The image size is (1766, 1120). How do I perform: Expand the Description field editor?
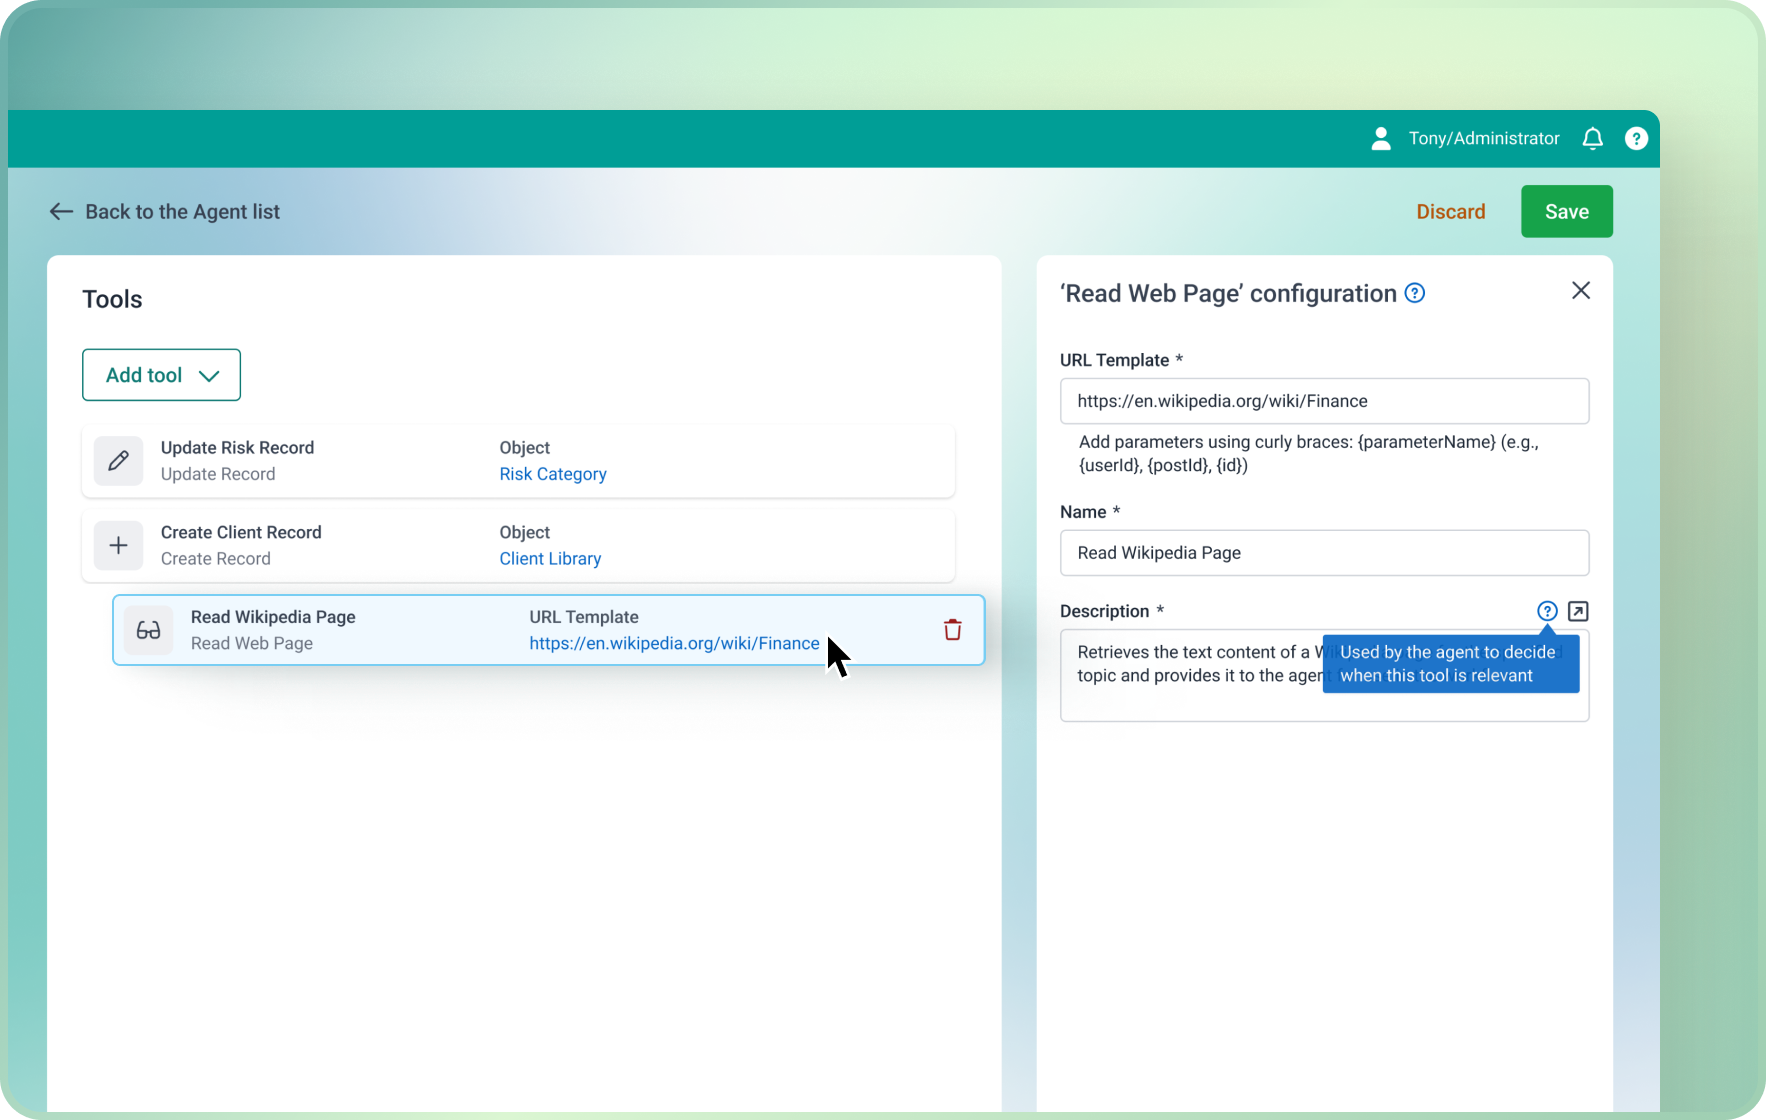pyautogui.click(x=1578, y=611)
